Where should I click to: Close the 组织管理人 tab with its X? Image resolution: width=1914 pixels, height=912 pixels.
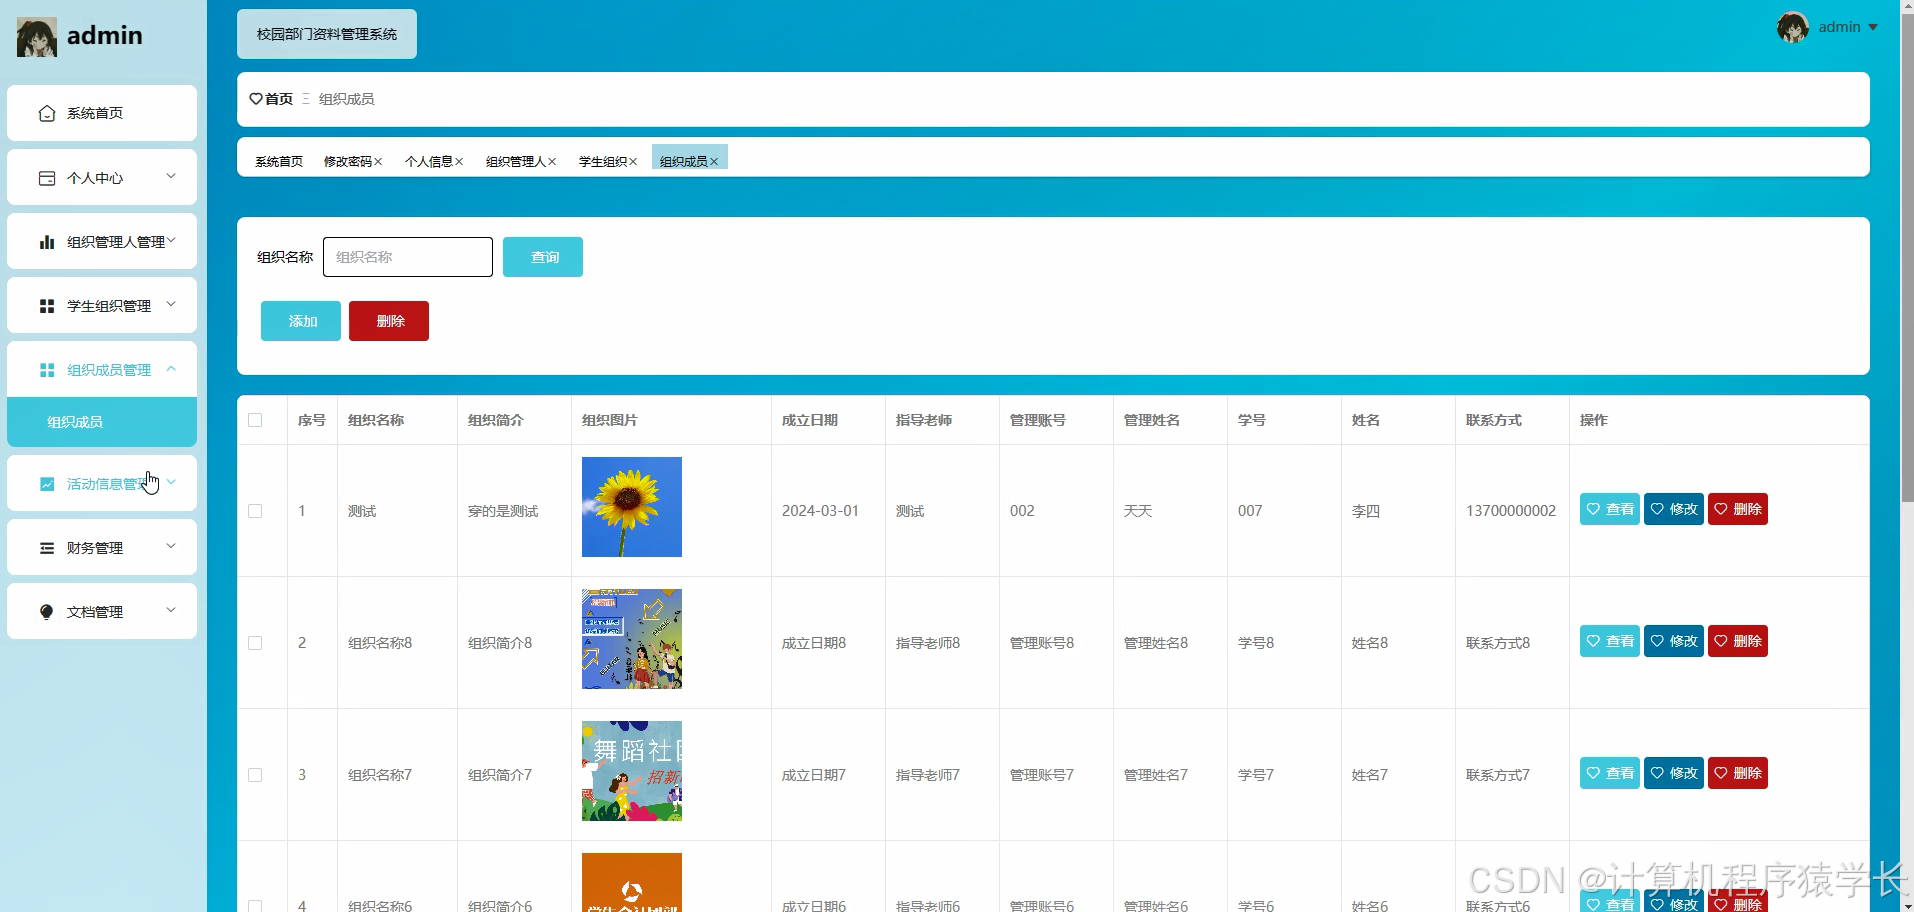click(552, 162)
